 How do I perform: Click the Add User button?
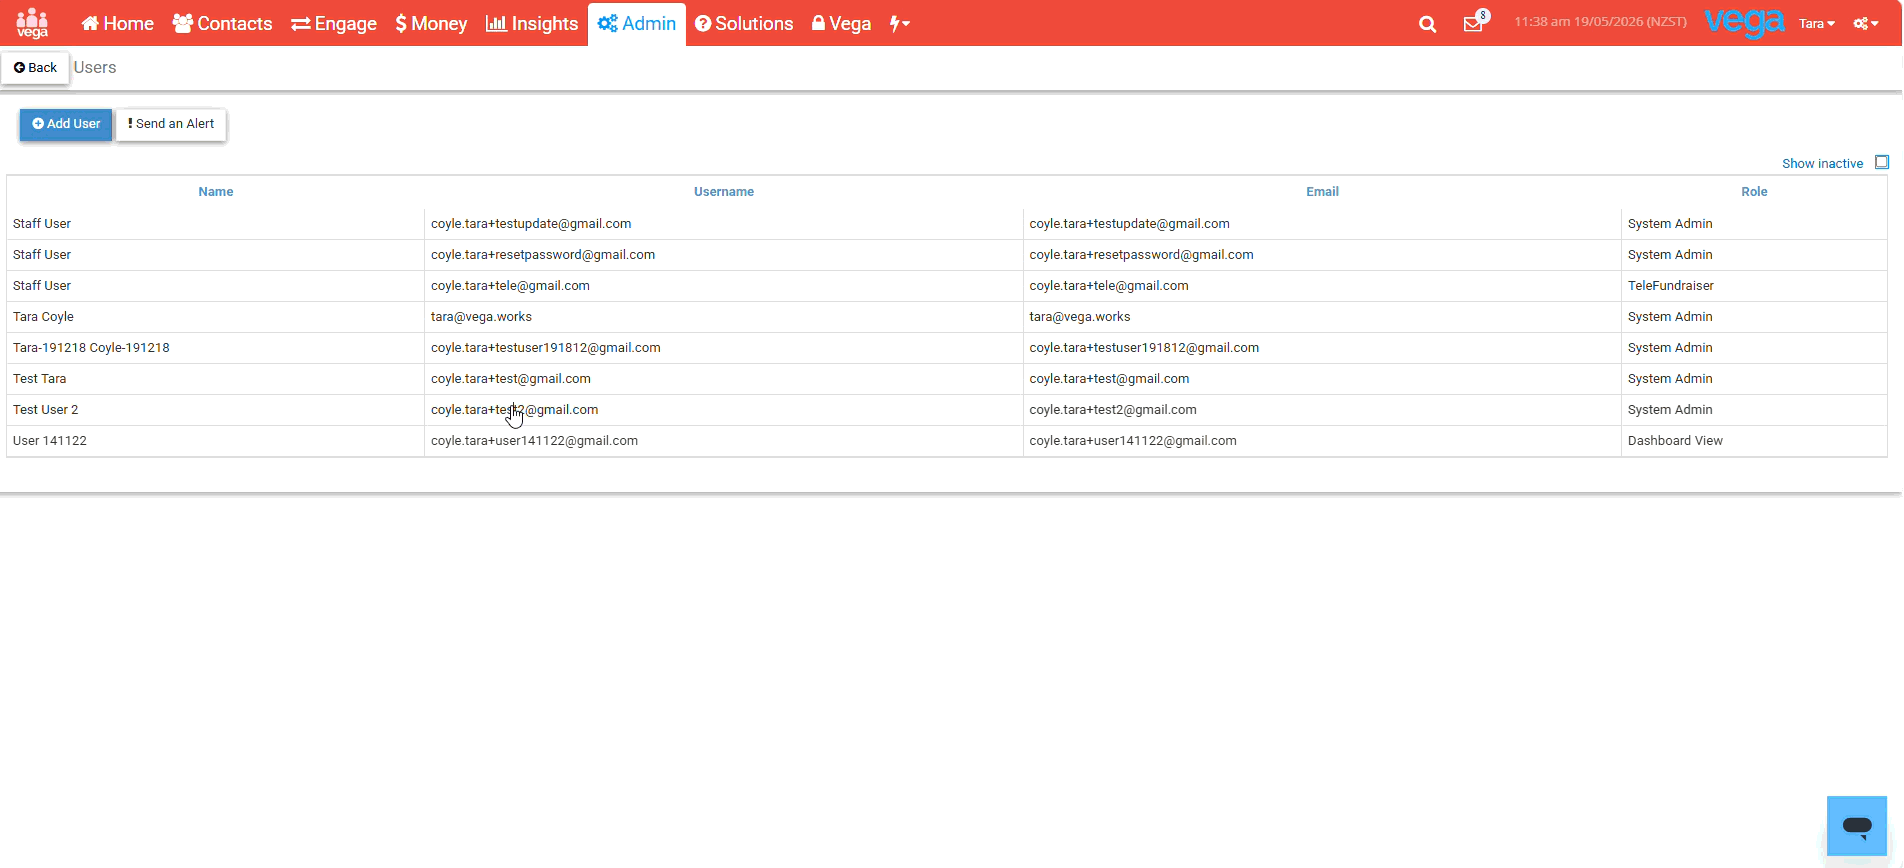coord(66,124)
